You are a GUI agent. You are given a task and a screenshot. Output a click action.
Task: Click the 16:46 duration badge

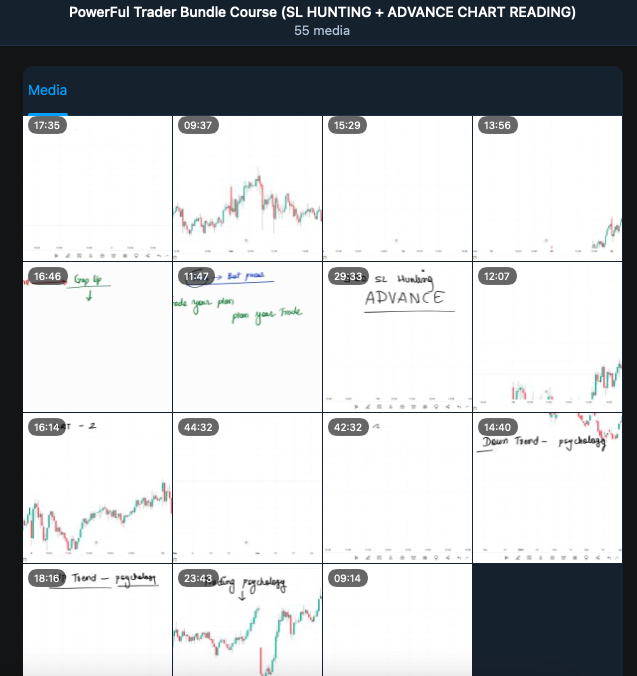point(48,276)
